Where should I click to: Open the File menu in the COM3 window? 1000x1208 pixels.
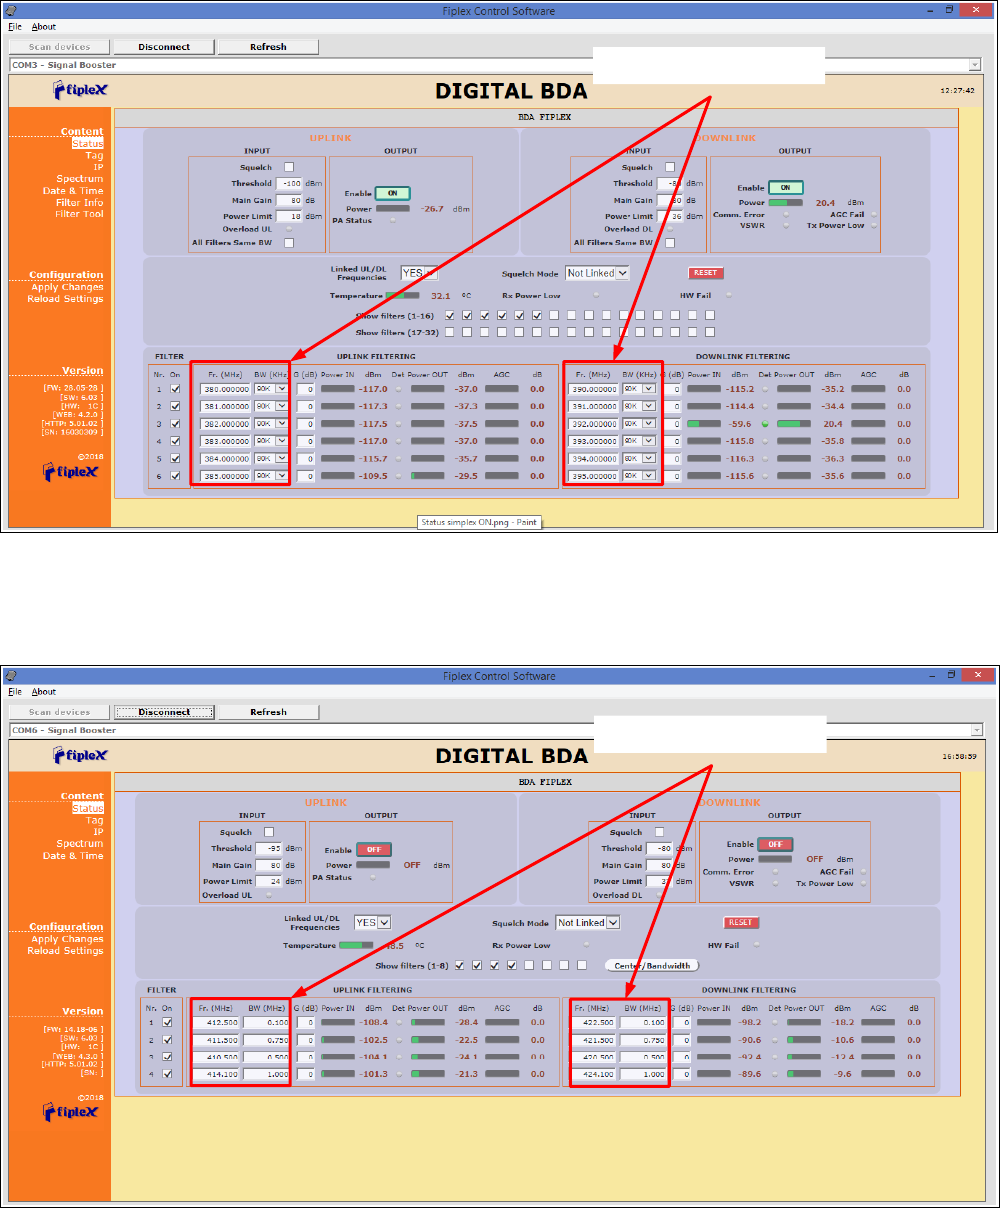15,27
